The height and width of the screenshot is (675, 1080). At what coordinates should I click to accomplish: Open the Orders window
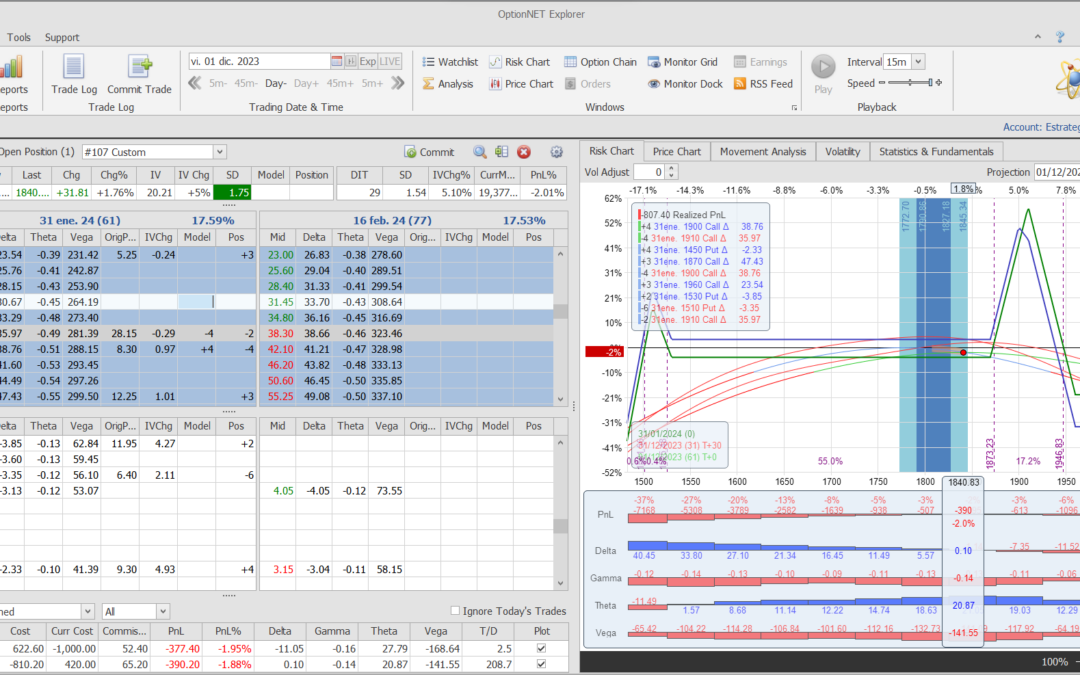(x=588, y=84)
